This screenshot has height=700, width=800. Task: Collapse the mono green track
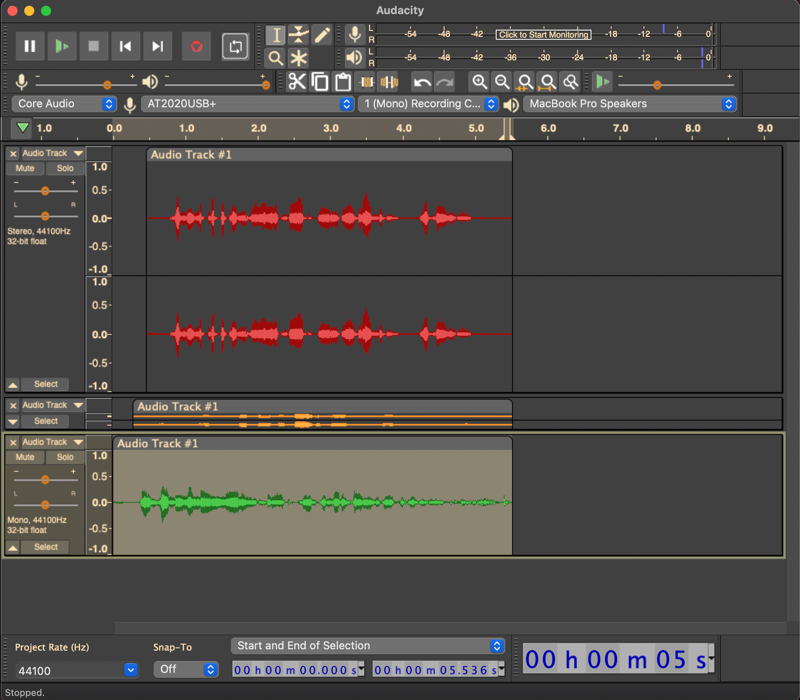[13, 547]
